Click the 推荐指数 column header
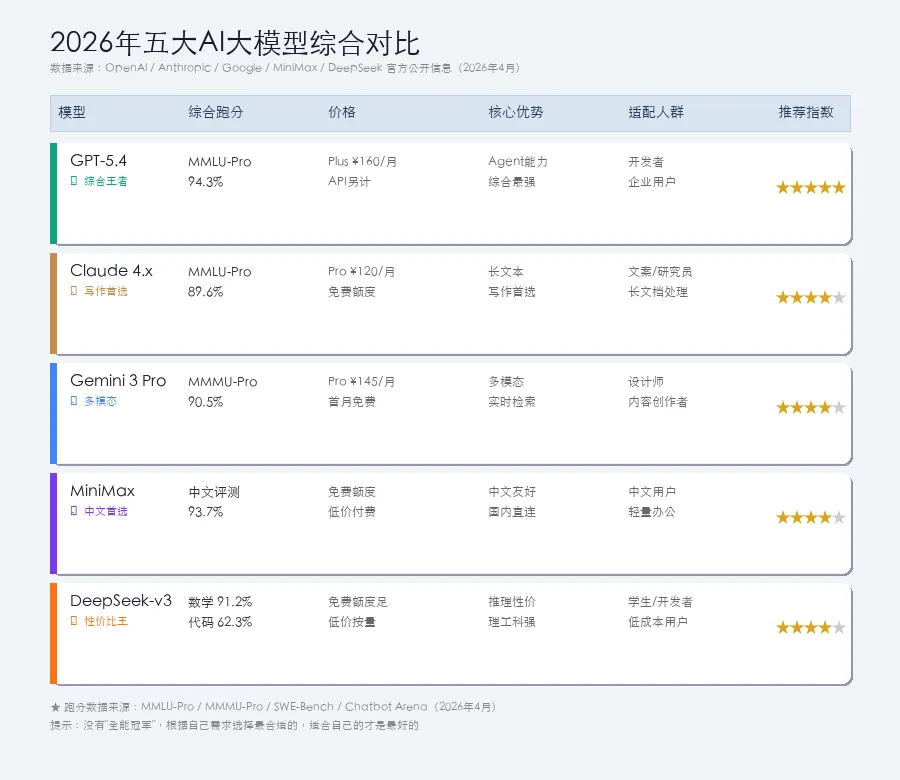Image resolution: width=900 pixels, height=780 pixels. [x=806, y=113]
